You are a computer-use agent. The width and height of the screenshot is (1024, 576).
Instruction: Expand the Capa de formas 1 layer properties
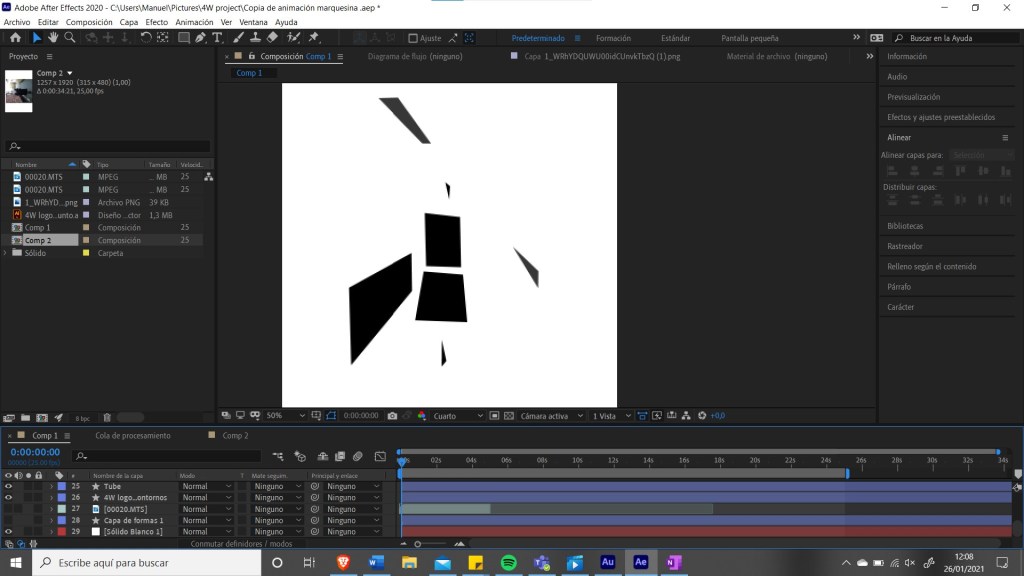click(x=51, y=521)
